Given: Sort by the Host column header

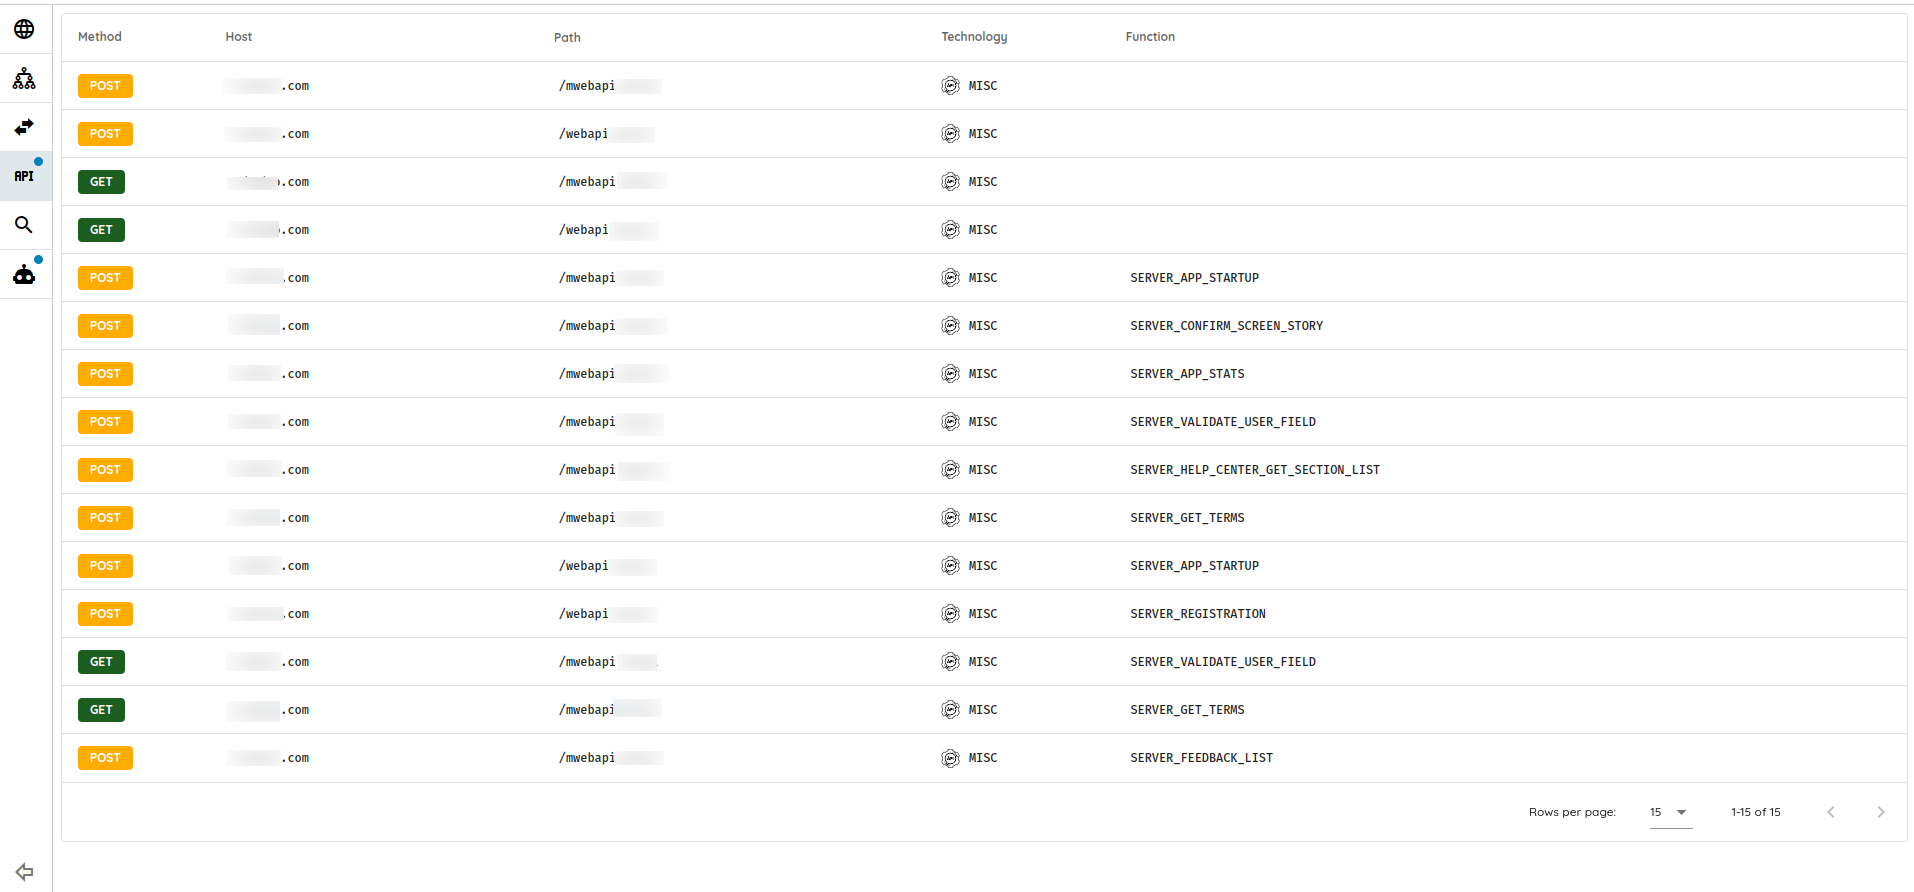Looking at the screenshot, I should click(239, 37).
